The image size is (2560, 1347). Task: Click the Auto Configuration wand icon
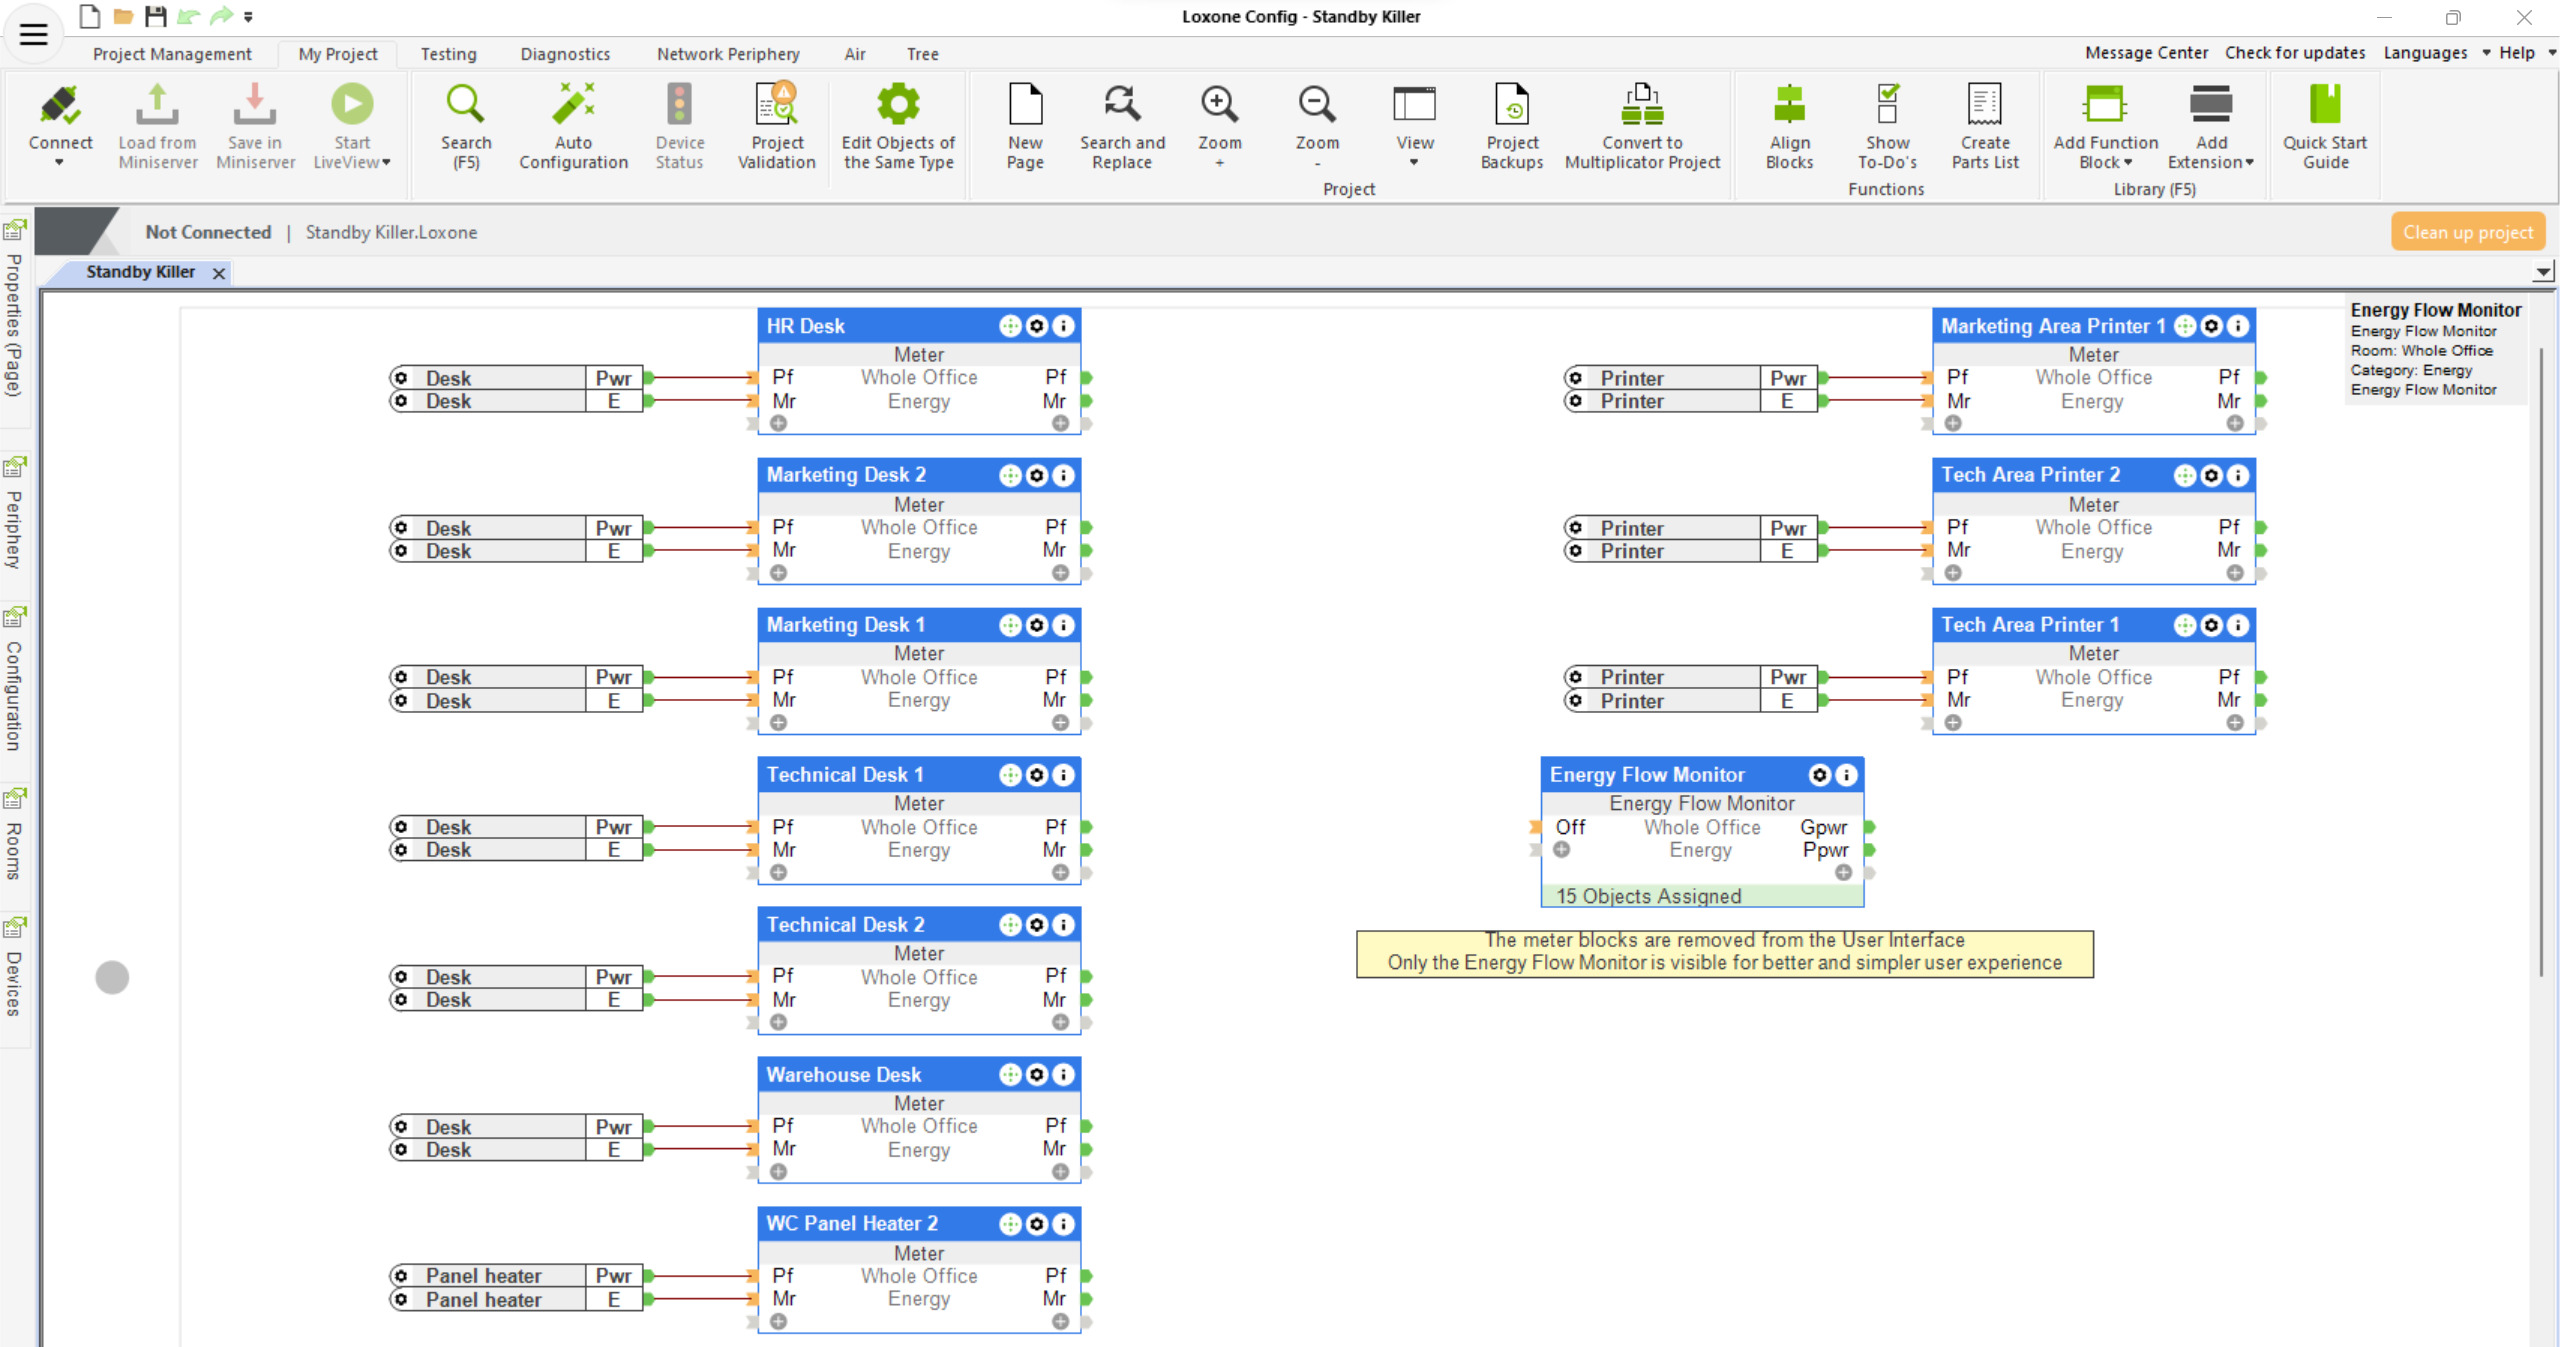click(x=573, y=105)
